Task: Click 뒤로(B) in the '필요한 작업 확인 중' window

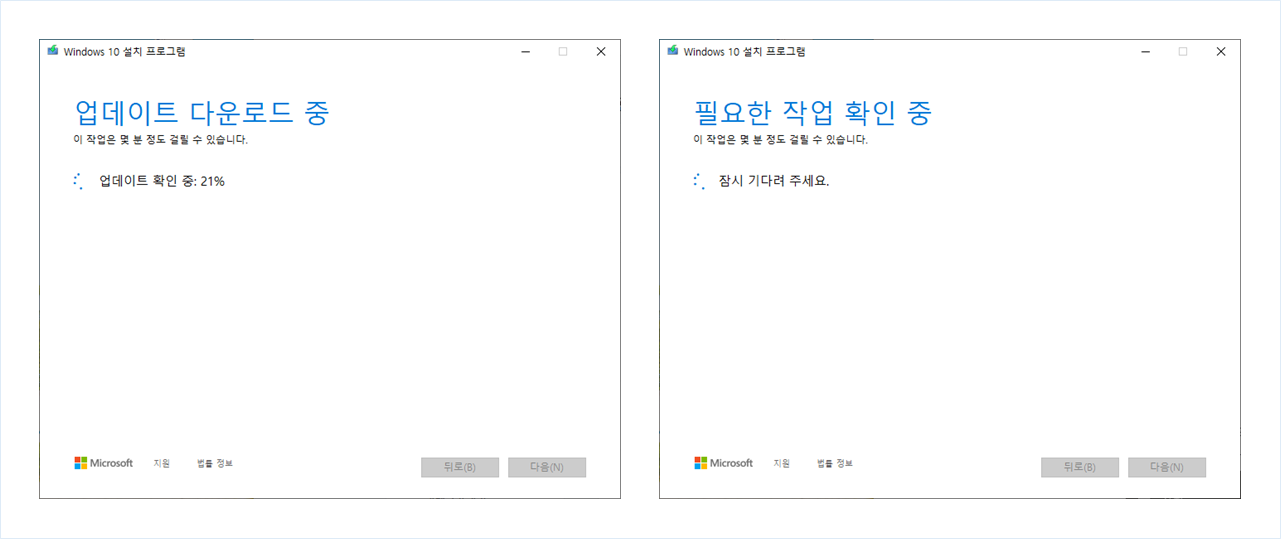Action: 1080,467
